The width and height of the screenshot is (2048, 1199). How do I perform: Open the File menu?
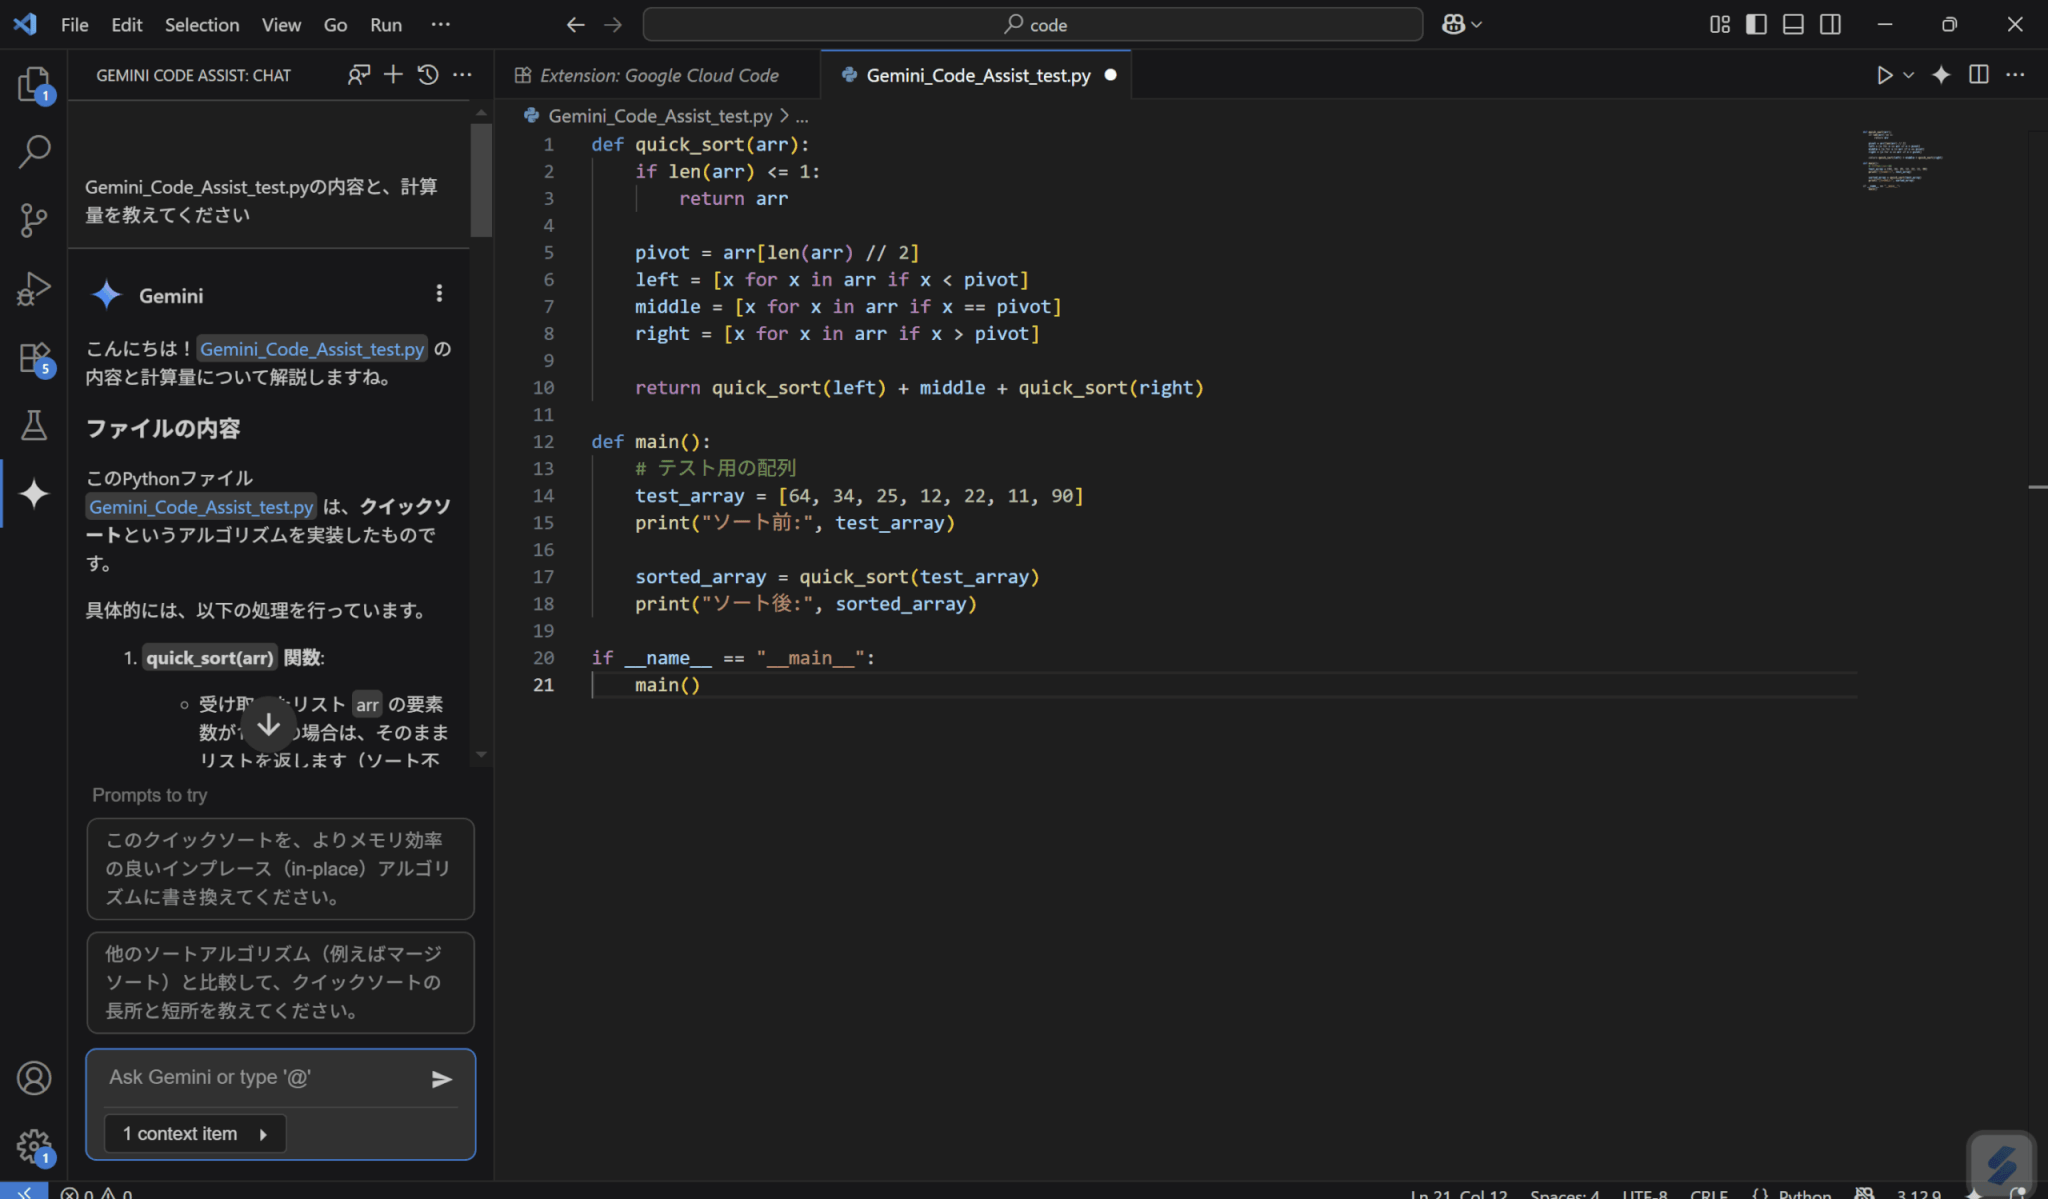point(74,24)
